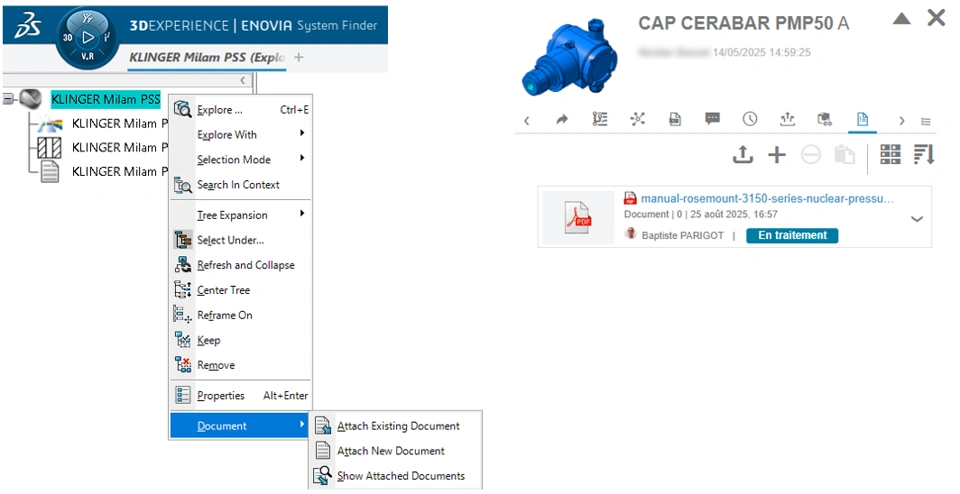This screenshot has width=960, height=494.
Task: Open the tab icon with cube and arrows
Action: pyautogui.click(x=825, y=119)
